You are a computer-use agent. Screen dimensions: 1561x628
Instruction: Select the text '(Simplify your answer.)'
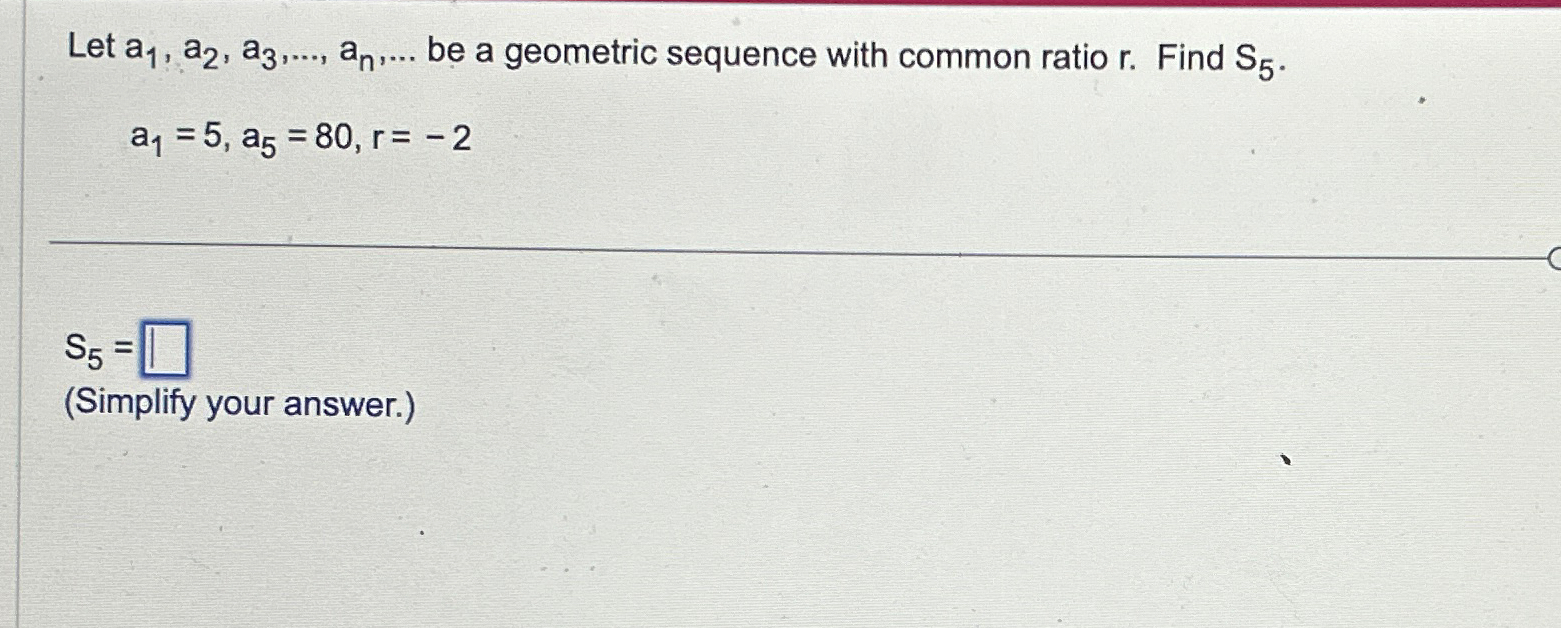(x=240, y=403)
